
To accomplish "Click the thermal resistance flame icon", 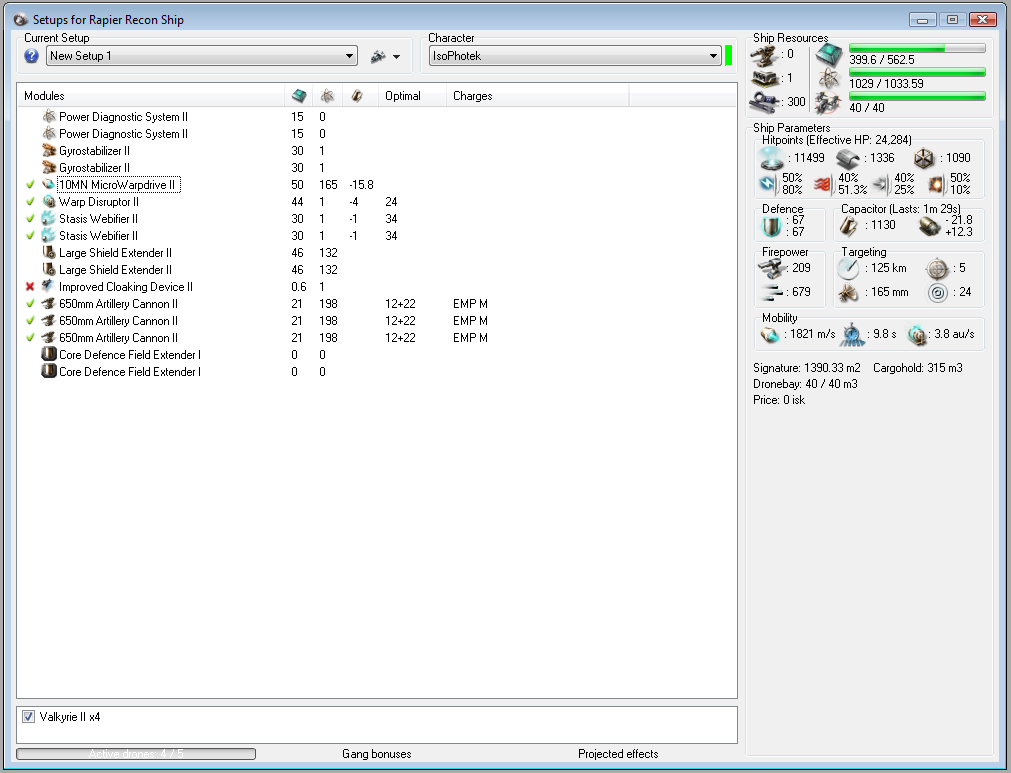I will (x=823, y=185).
